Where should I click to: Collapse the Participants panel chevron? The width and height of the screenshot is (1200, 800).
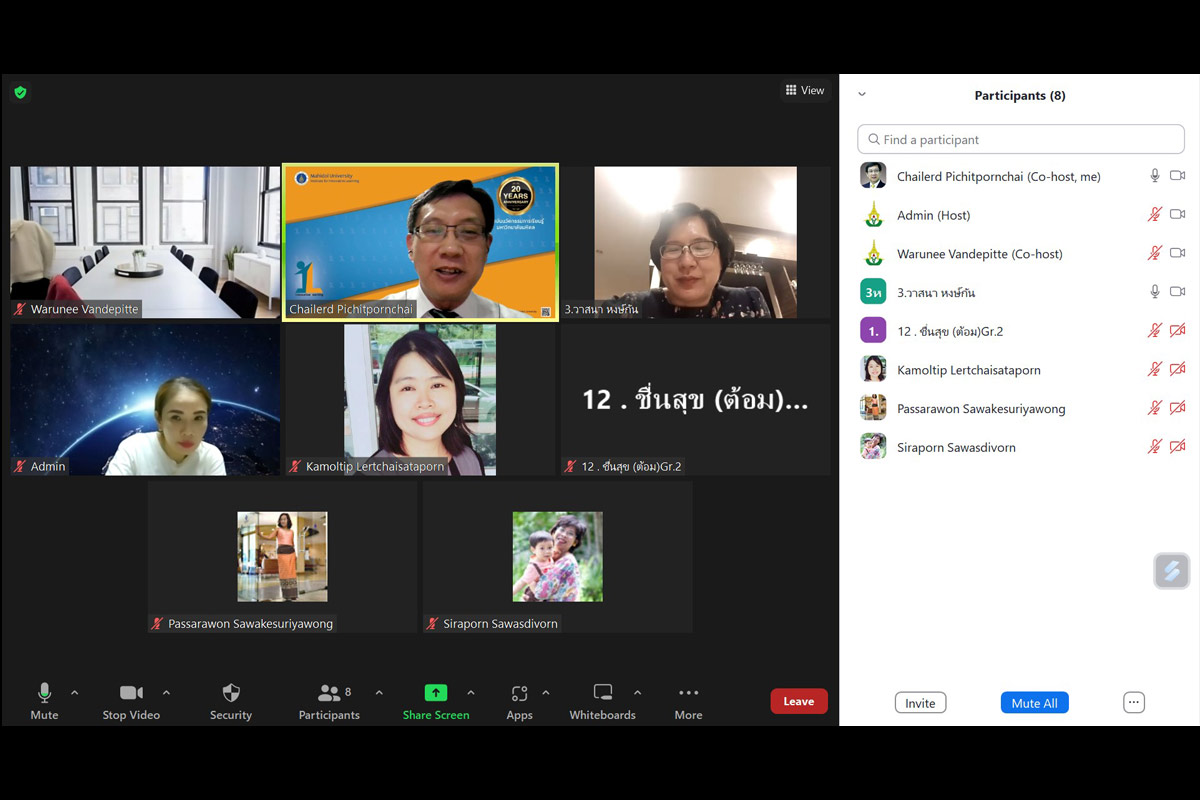click(862, 95)
